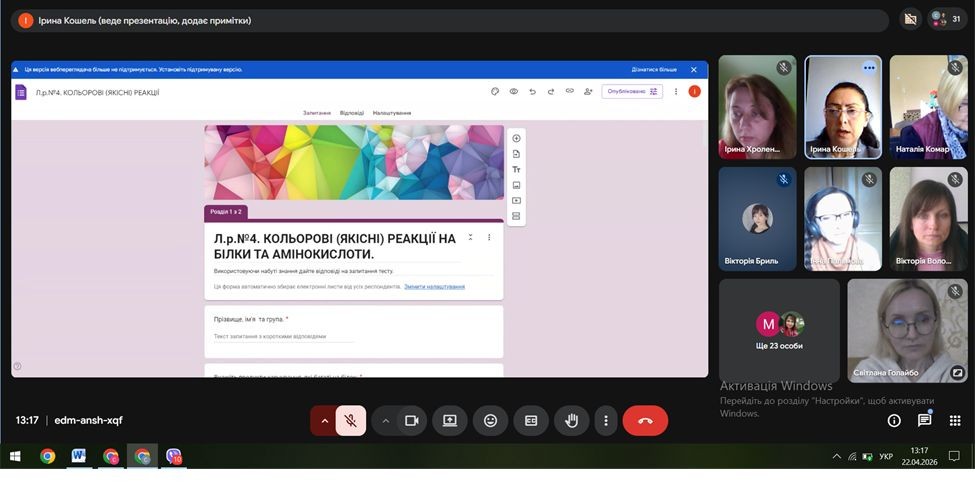Open the activities grid icon

tap(955, 421)
